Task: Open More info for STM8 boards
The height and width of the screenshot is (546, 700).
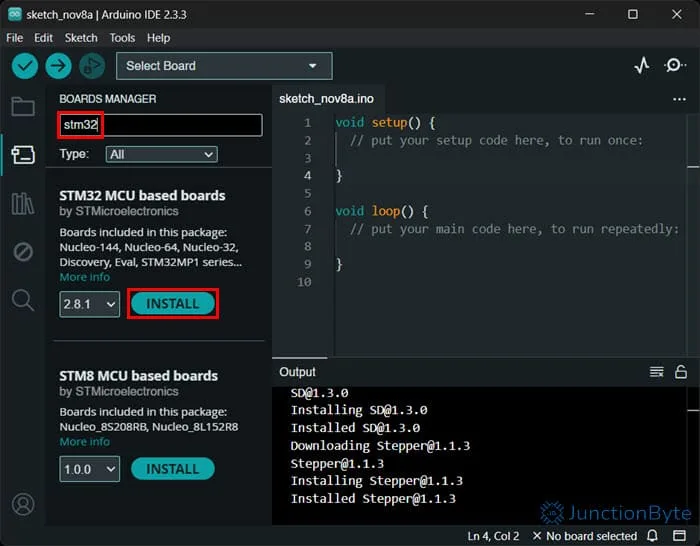Action: click(85, 442)
